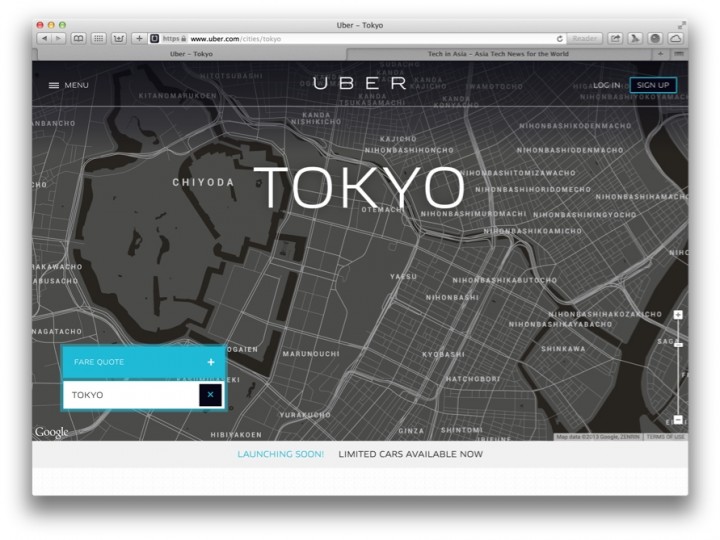Viewport: 720px width, 540px height.
Task: Open the hamburger MENU on Uber page
Action: (69, 85)
